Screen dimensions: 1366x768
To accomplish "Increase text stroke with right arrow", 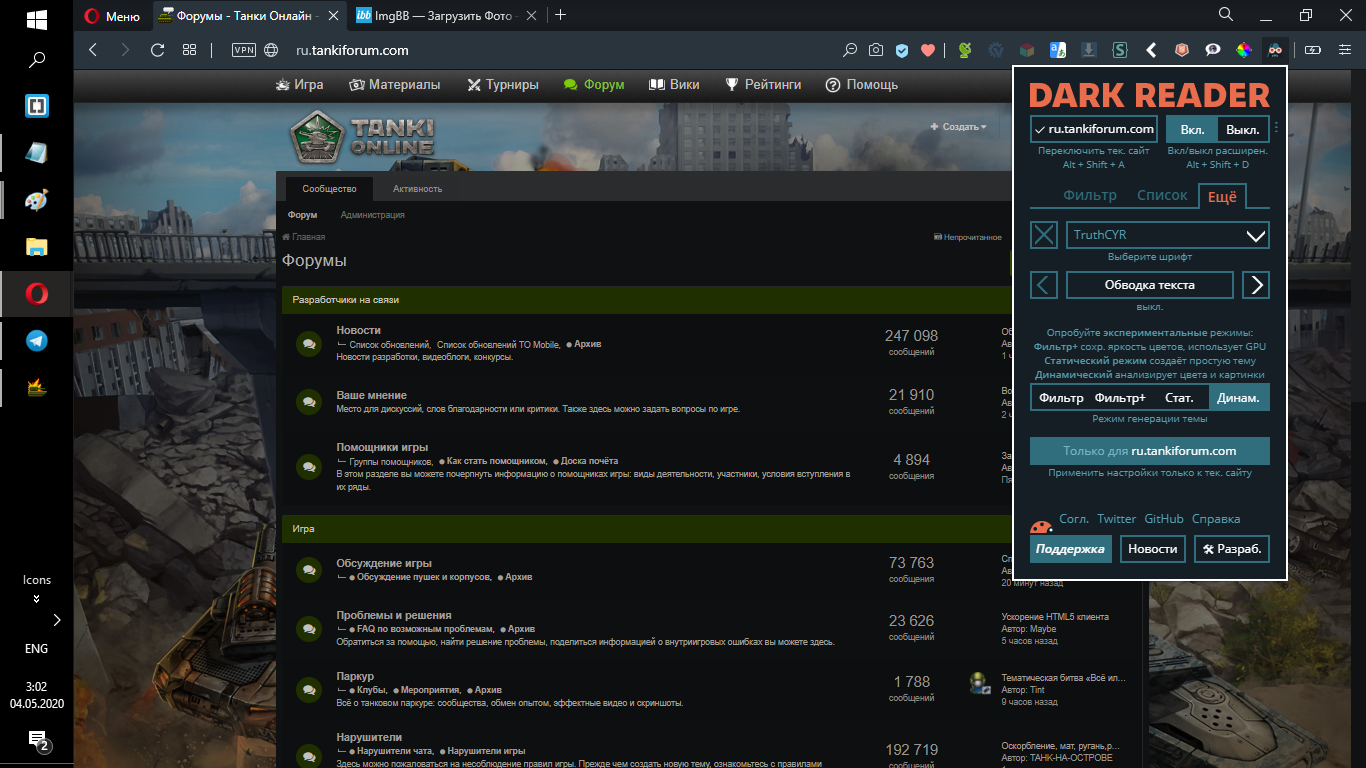I will [x=1256, y=285].
